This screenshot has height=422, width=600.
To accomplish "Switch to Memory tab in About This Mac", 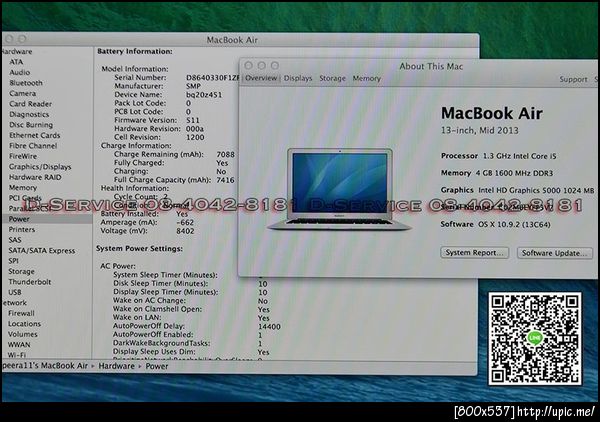I will point(367,78).
